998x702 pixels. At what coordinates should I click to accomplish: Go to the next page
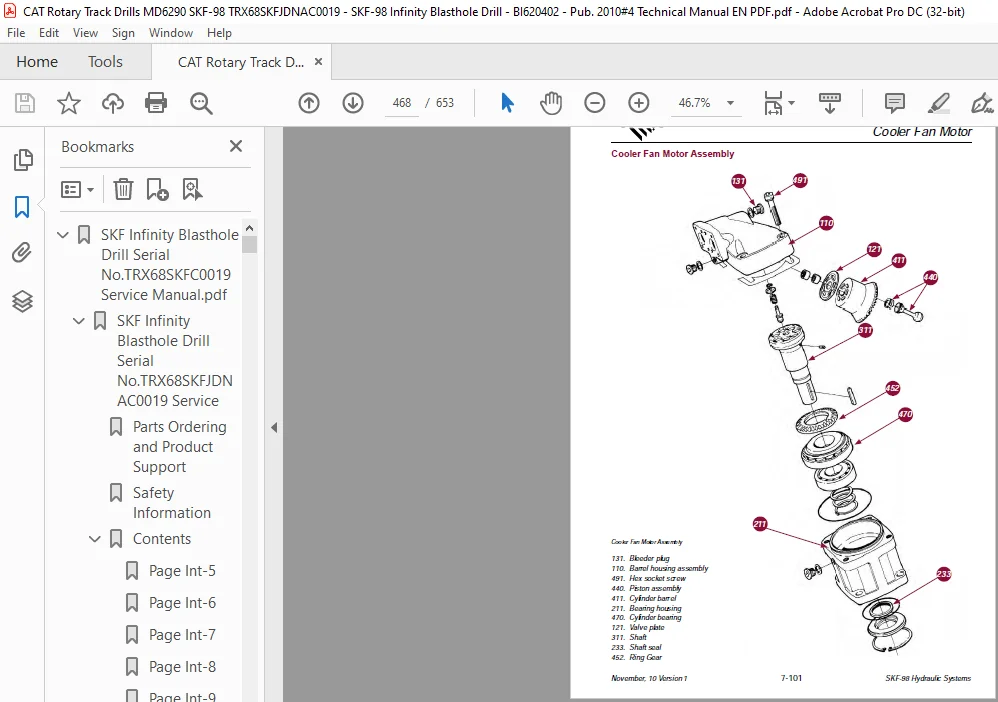coord(353,102)
